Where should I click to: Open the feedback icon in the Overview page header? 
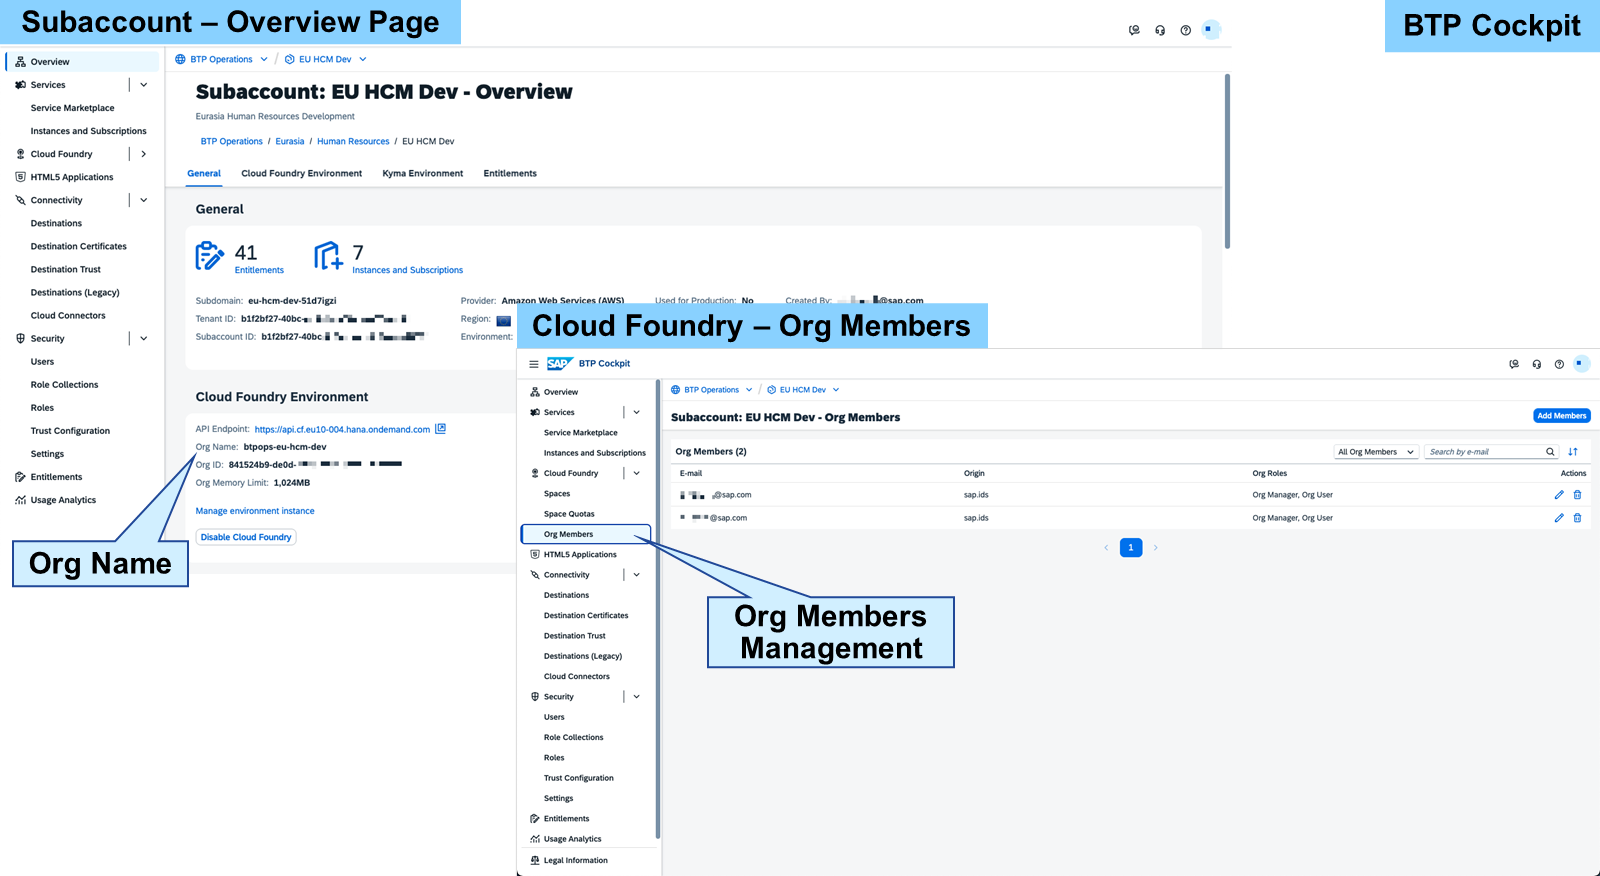click(1134, 30)
